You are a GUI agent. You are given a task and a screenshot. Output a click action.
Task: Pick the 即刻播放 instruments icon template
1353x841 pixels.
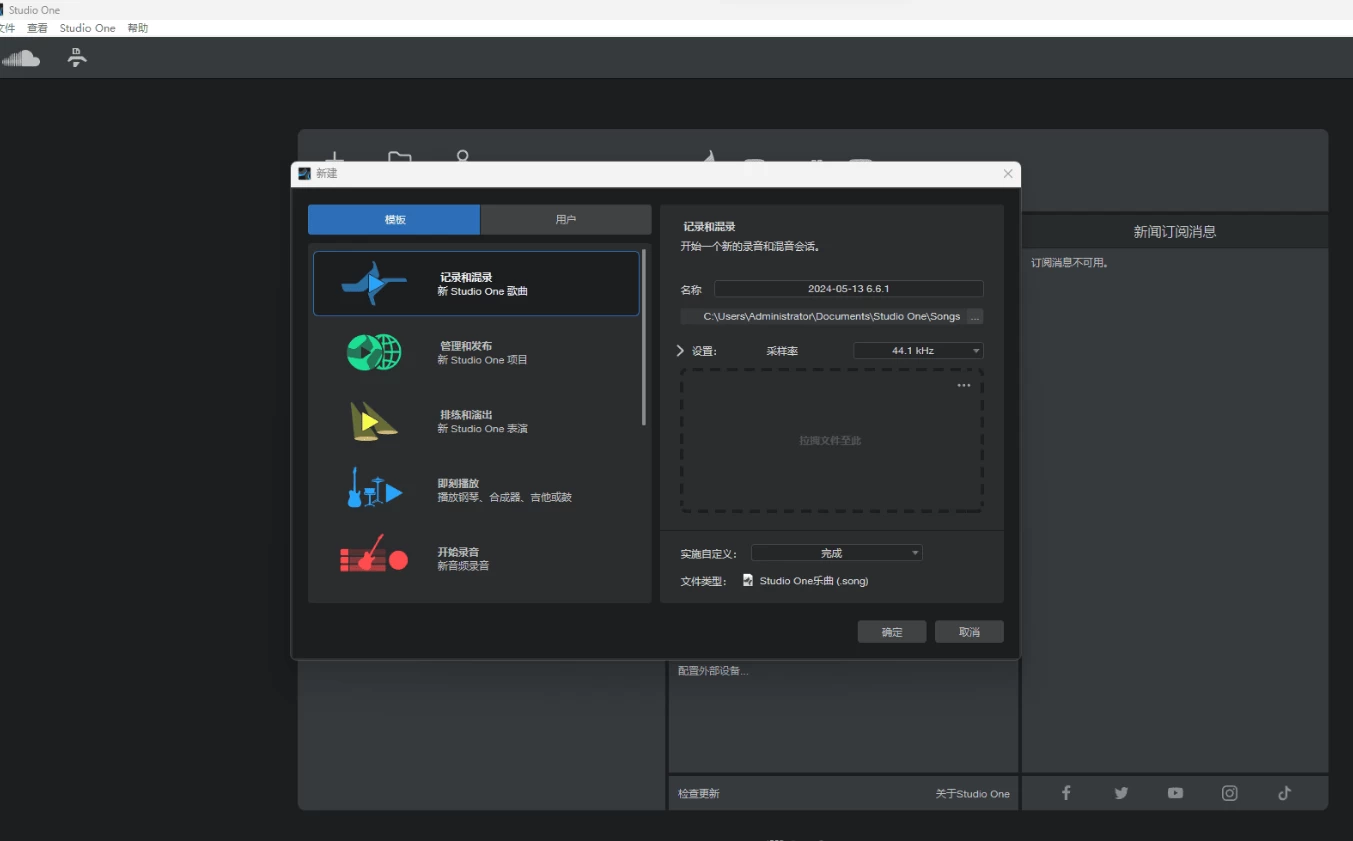pyautogui.click(x=373, y=490)
